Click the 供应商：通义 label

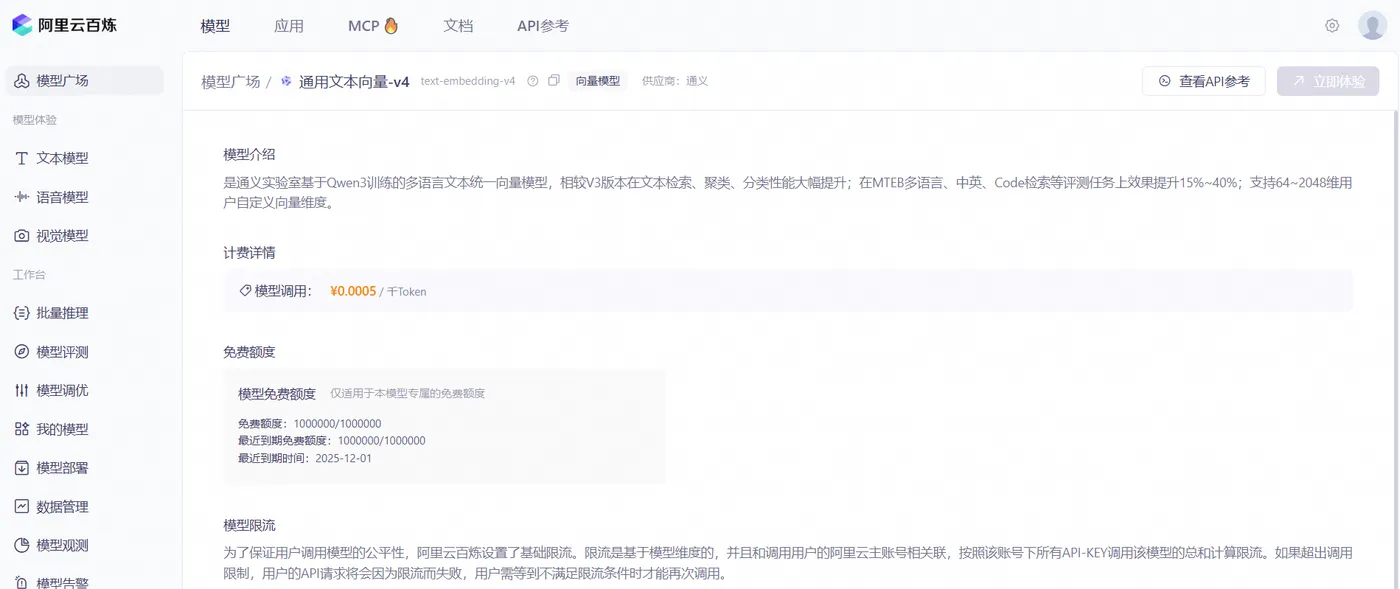675,81
